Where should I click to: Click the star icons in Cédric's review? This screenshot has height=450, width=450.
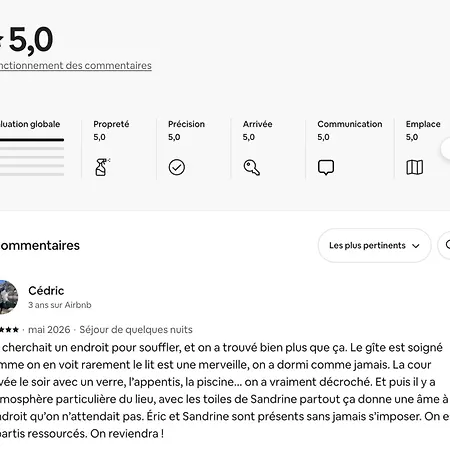[9, 330]
